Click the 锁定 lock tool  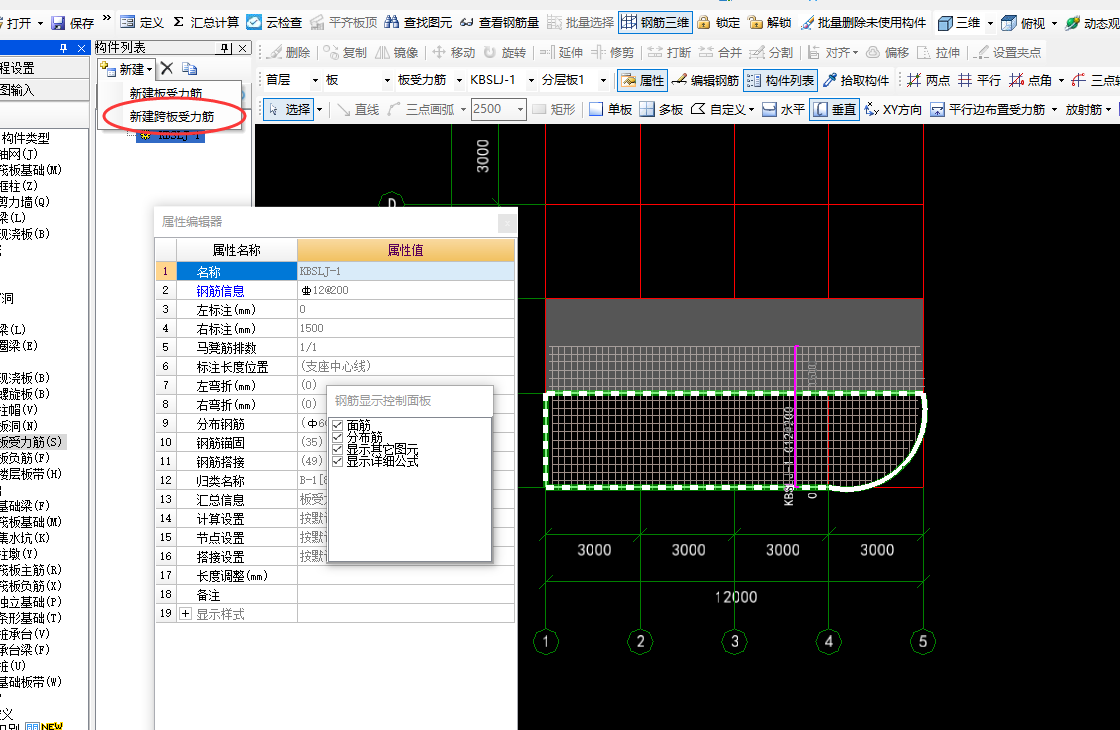[x=719, y=23]
